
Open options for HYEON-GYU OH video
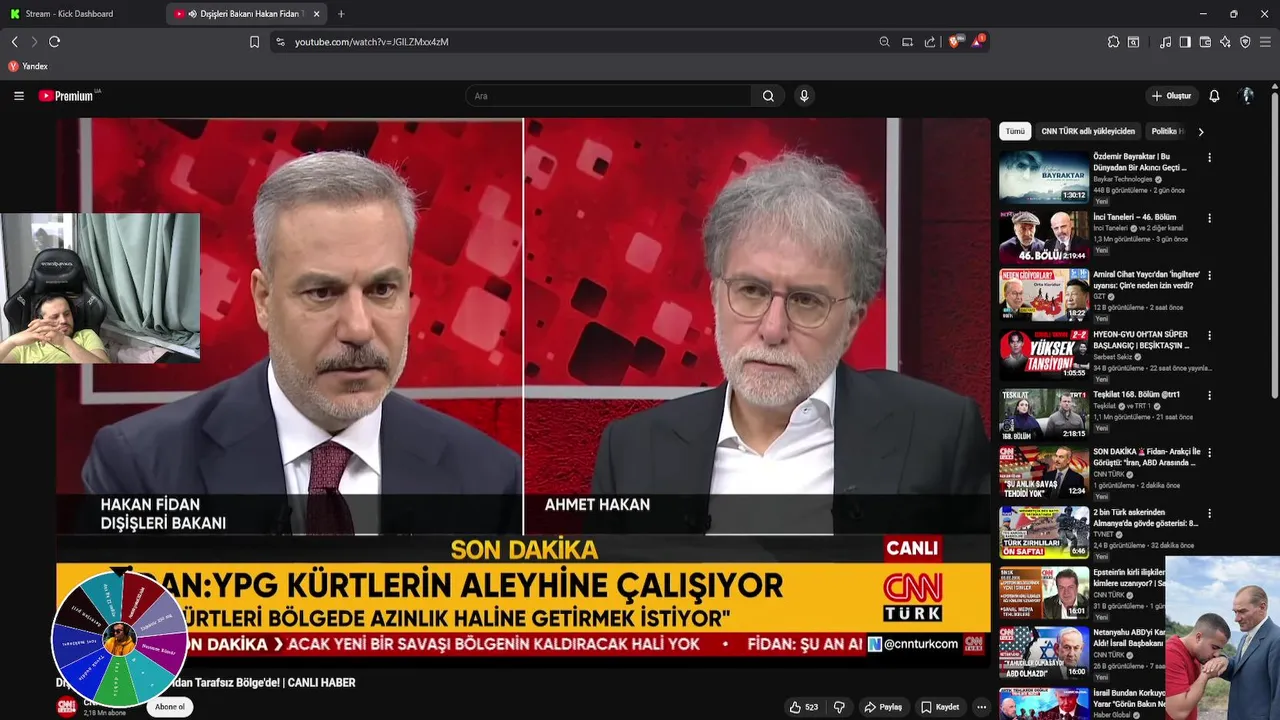pyautogui.click(x=1209, y=336)
